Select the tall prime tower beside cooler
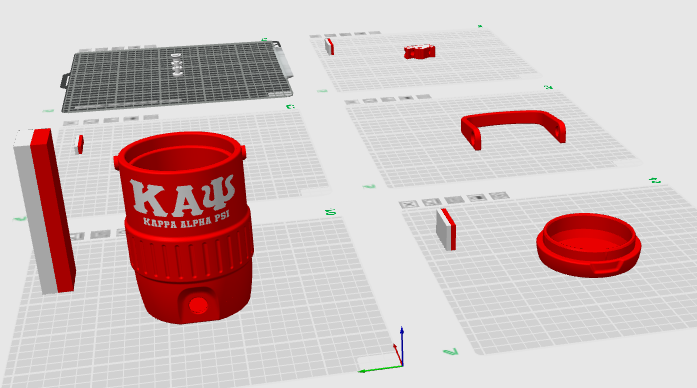Viewport: 697px width, 388px height. click(x=44, y=211)
